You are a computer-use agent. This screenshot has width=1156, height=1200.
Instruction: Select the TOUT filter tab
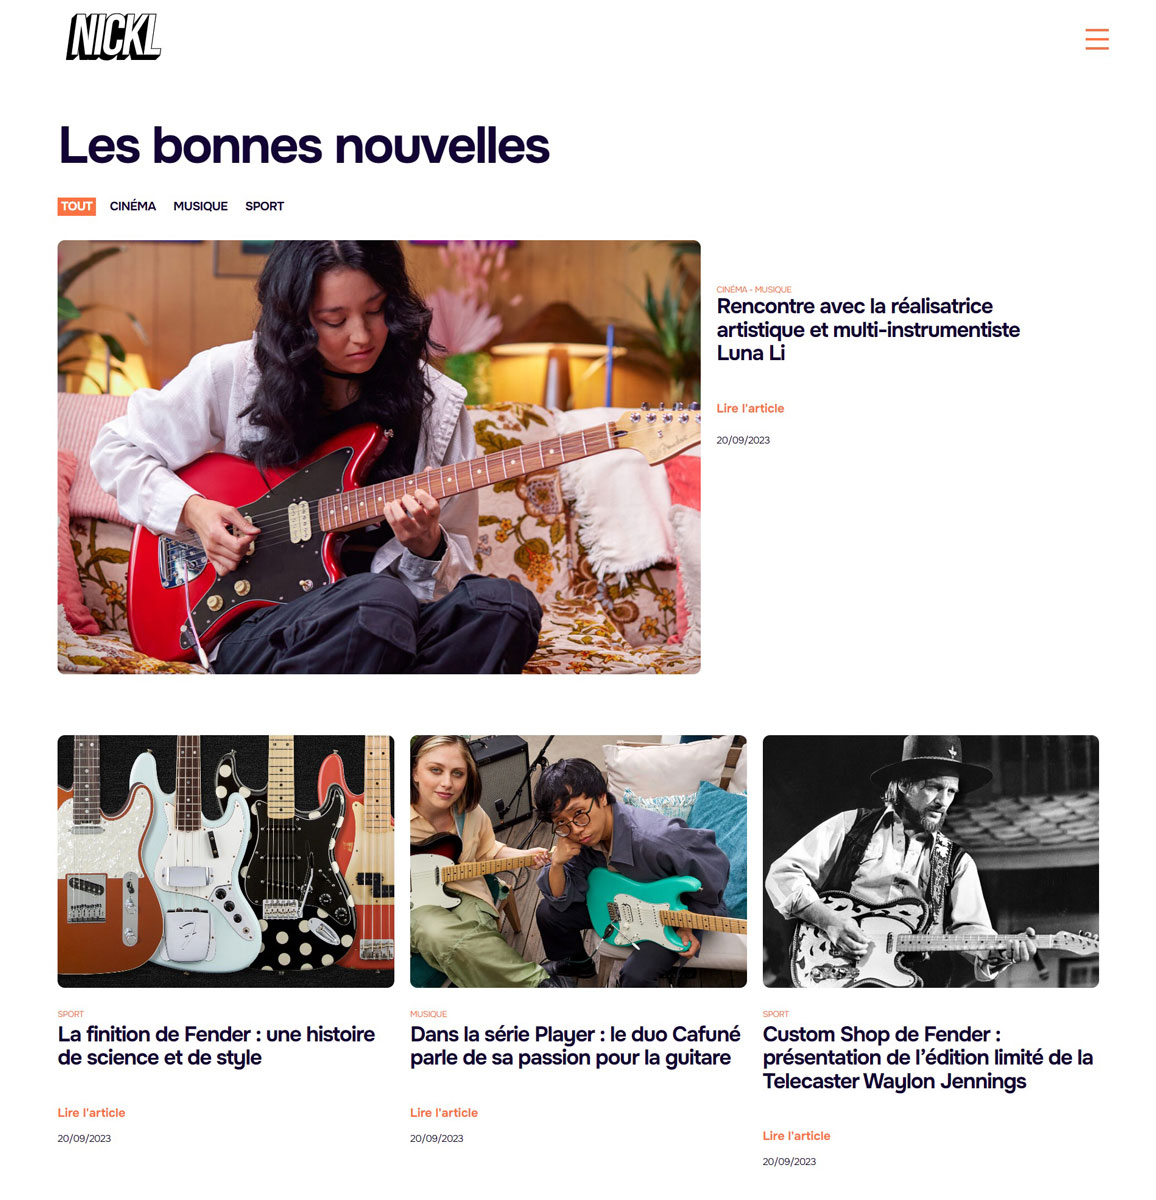pos(77,206)
